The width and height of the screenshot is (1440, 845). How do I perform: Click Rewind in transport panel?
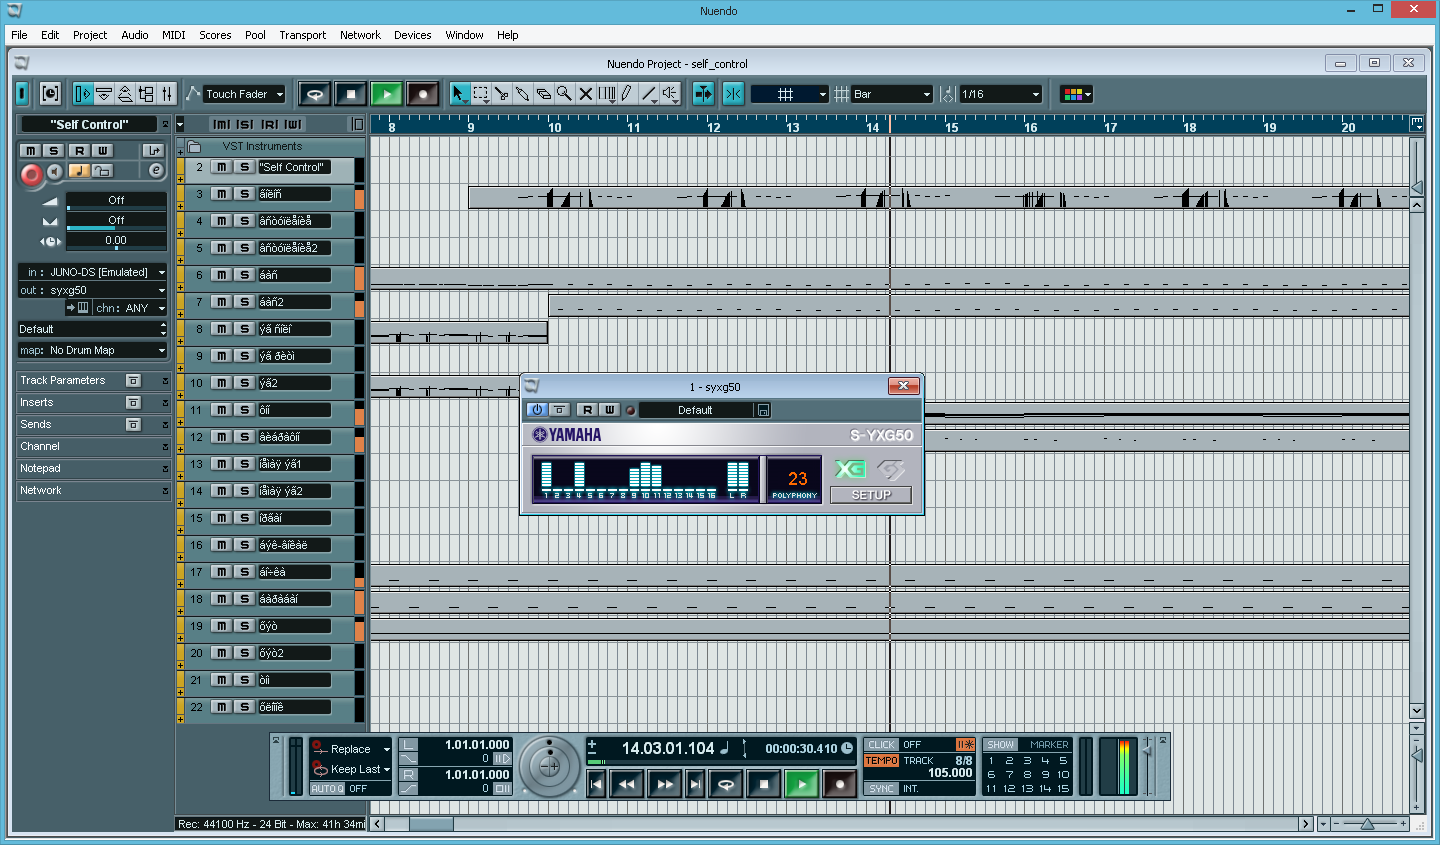pyautogui.click(x=627, y=784)
